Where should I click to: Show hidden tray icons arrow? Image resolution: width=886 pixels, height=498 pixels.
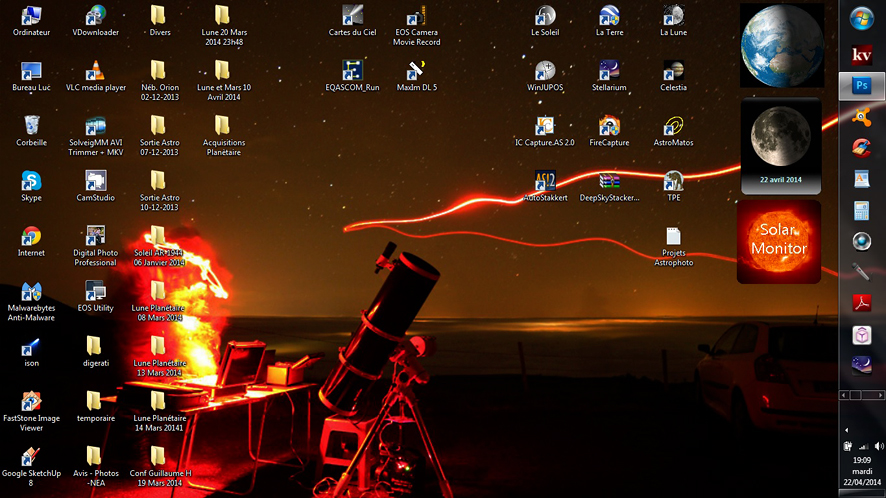pos(846,430)
